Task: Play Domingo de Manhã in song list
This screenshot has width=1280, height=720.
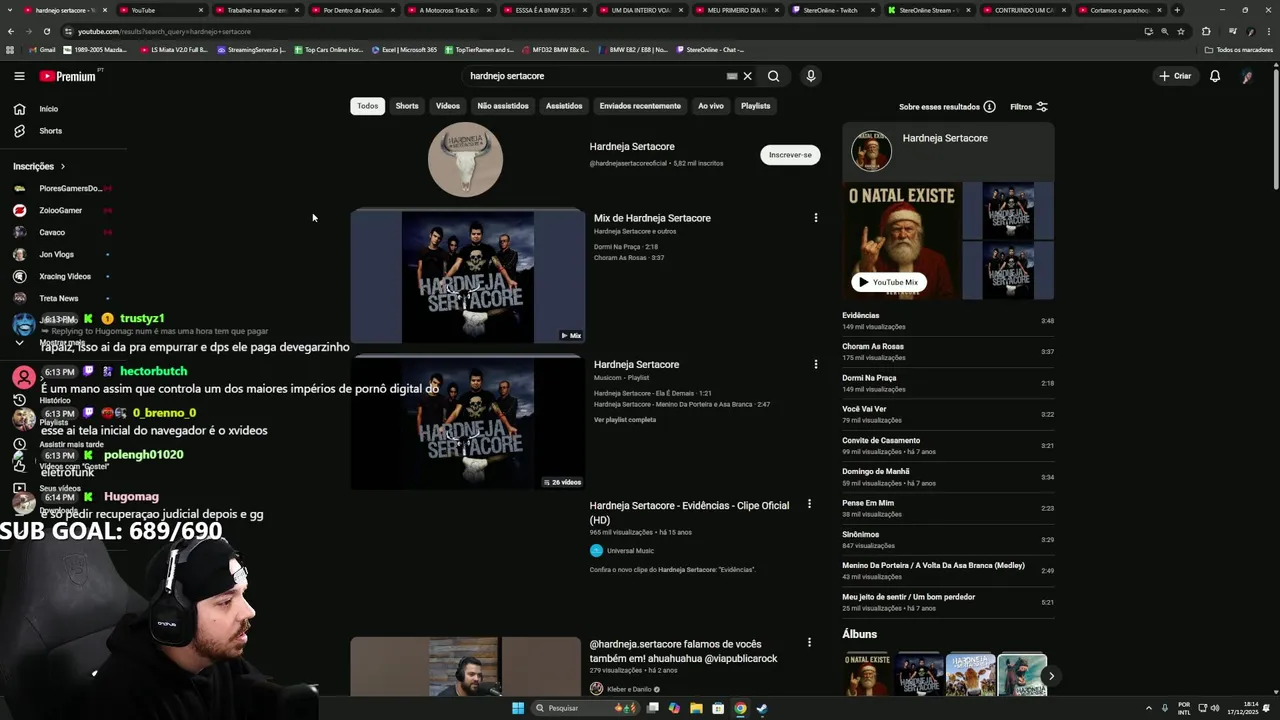Action: [947, 477]
